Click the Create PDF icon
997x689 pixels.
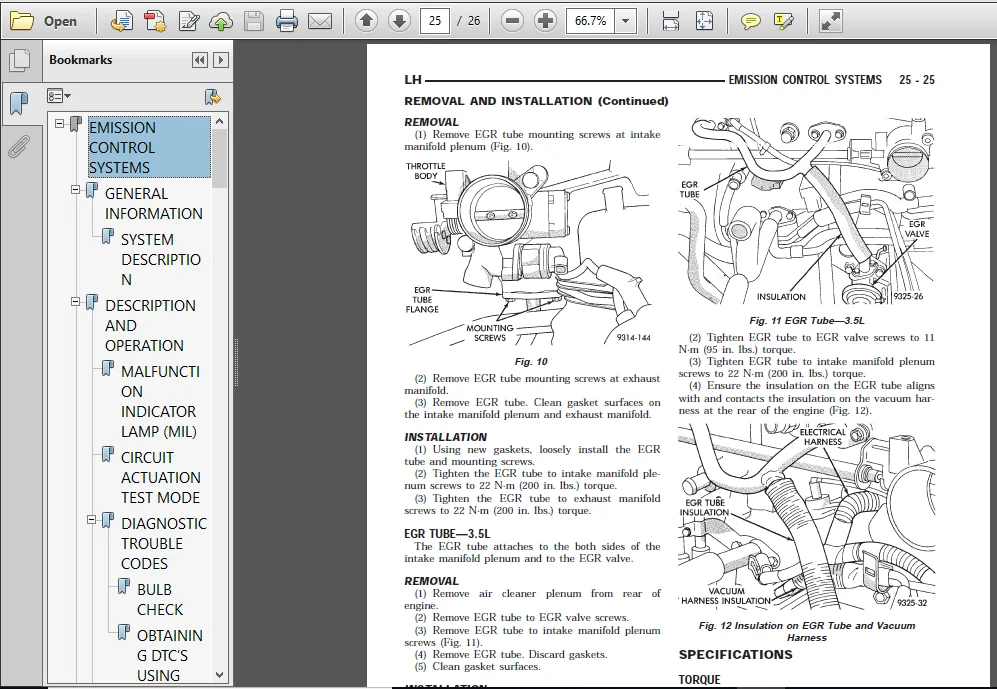tap(155, 21)
